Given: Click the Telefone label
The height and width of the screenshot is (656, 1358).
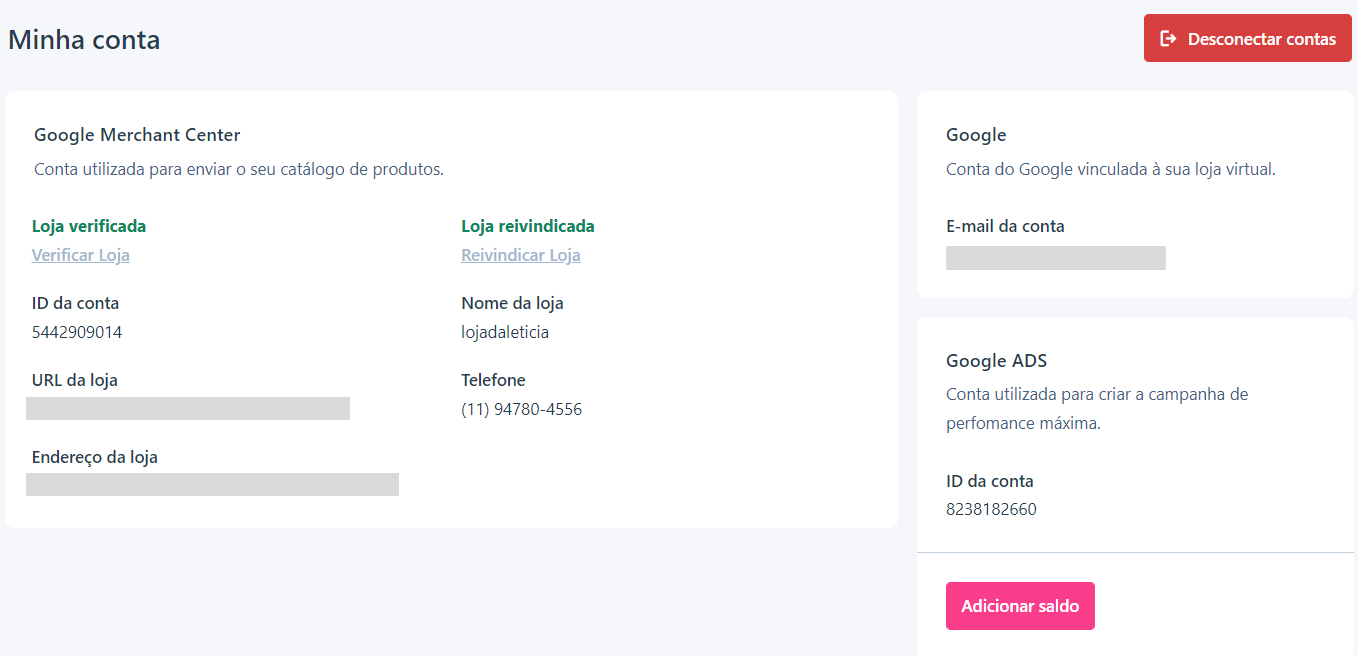Looking at the screenshot, I should (x=493, y=380).
